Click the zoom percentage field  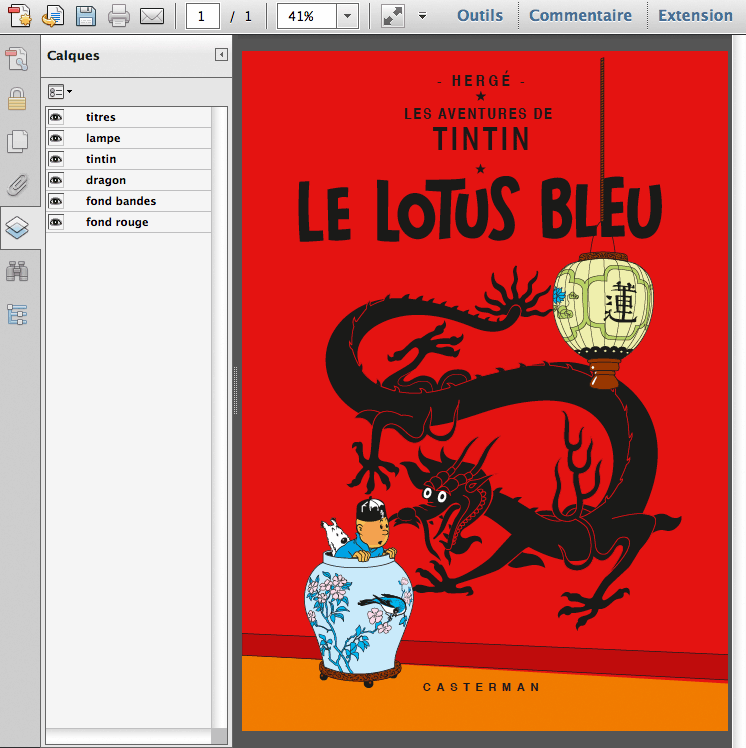pos(307,16)
